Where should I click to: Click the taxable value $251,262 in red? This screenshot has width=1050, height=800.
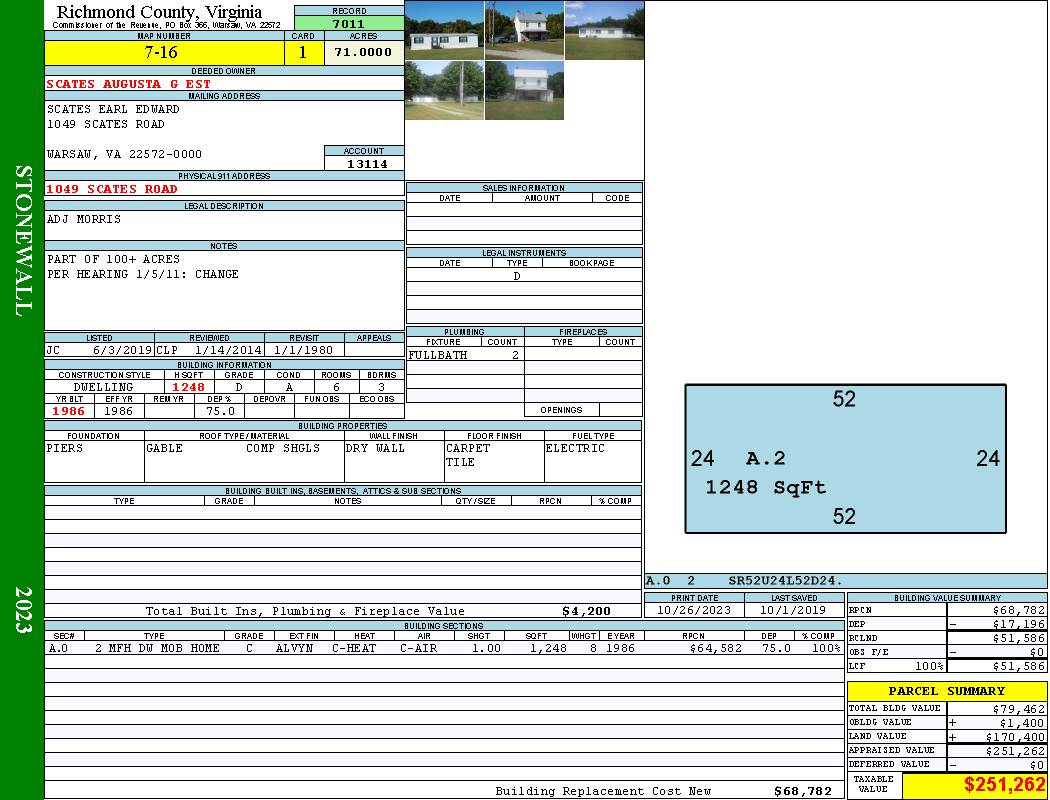click(1004, 785)
